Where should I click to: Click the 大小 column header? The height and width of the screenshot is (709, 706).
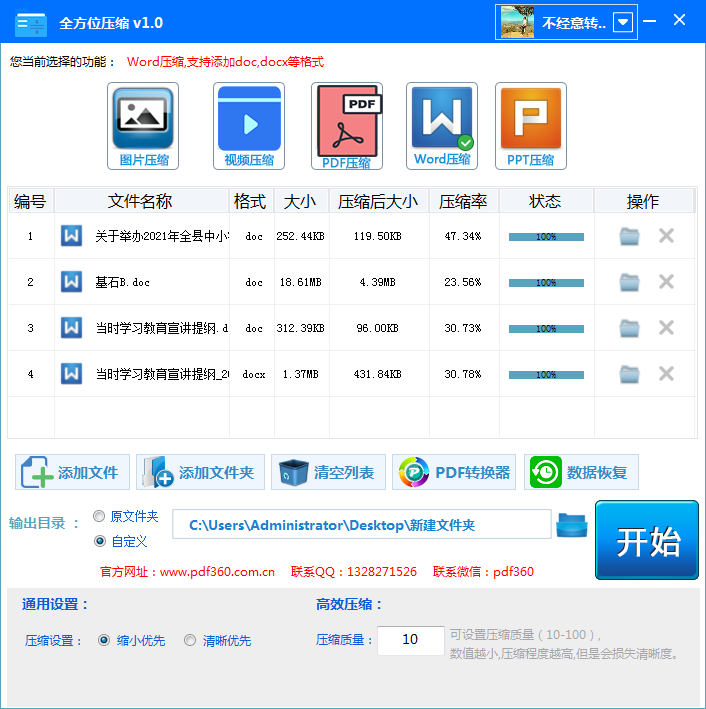tap(301, 201)
